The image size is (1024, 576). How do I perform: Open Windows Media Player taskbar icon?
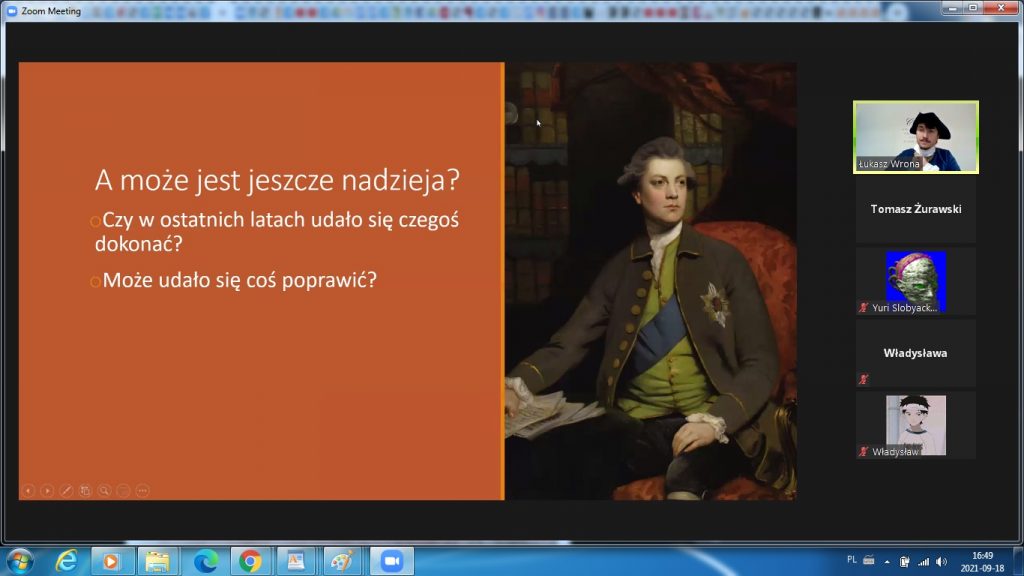tap(112, 561)
